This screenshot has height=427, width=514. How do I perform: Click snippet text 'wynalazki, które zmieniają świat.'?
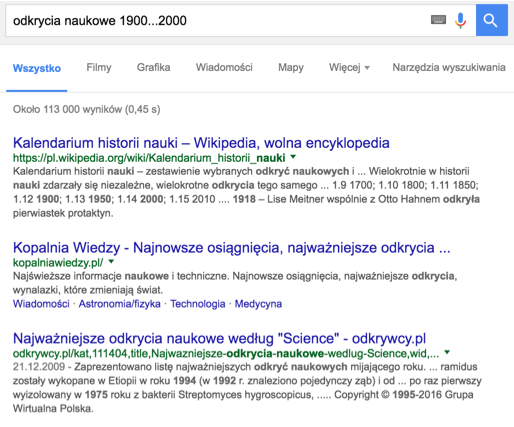88,290
